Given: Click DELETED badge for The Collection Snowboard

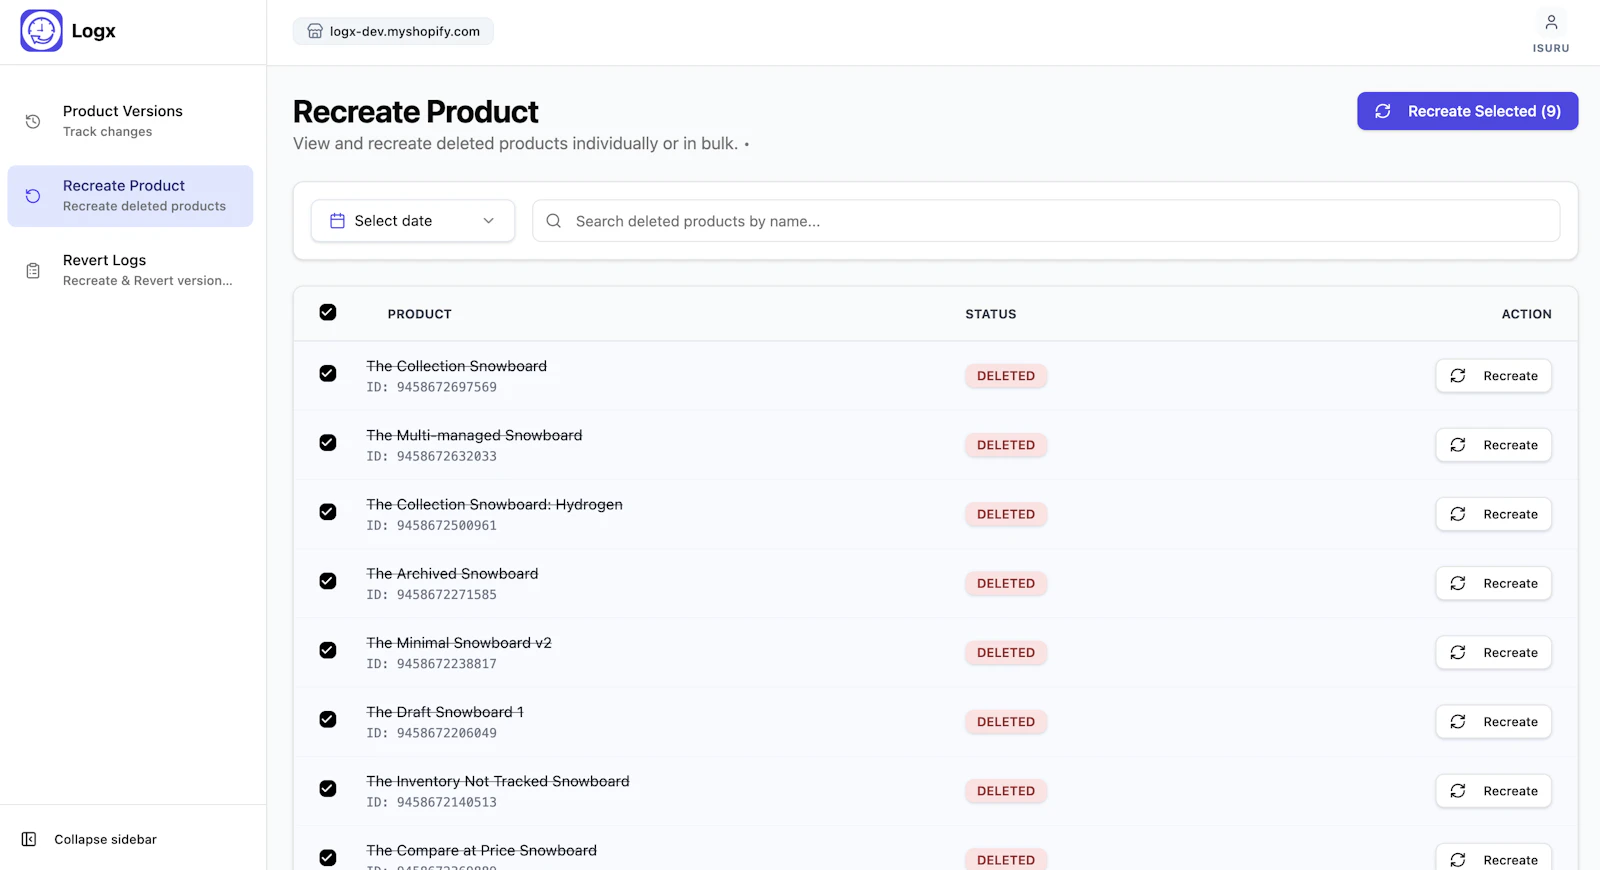Looking at the screenshot, I should (1006, 376).
